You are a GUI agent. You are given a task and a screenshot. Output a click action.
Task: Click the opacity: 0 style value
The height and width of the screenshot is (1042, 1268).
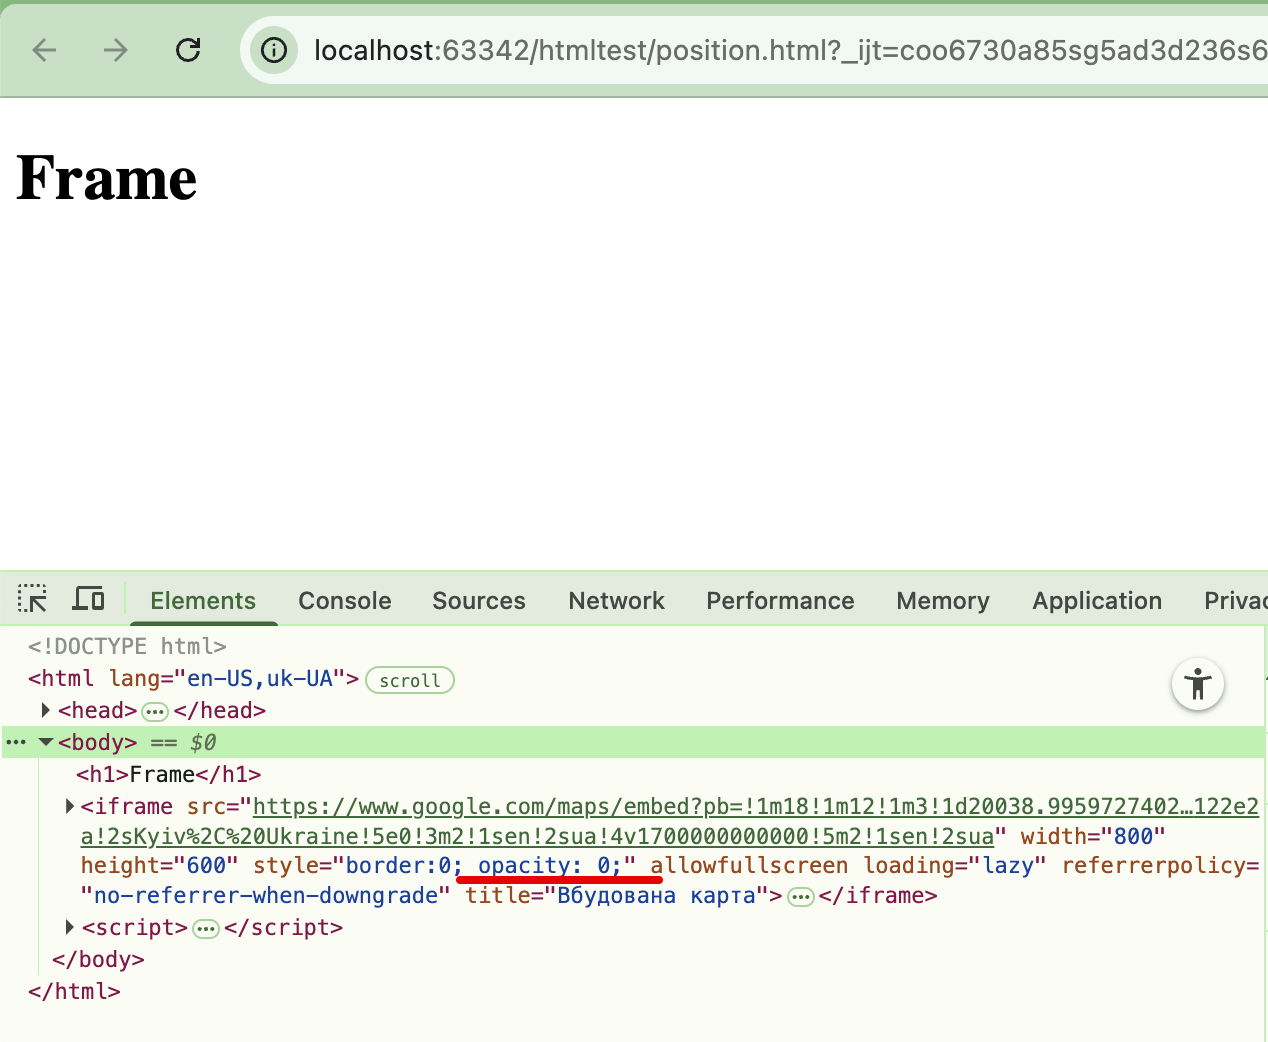tap(550, 865)
